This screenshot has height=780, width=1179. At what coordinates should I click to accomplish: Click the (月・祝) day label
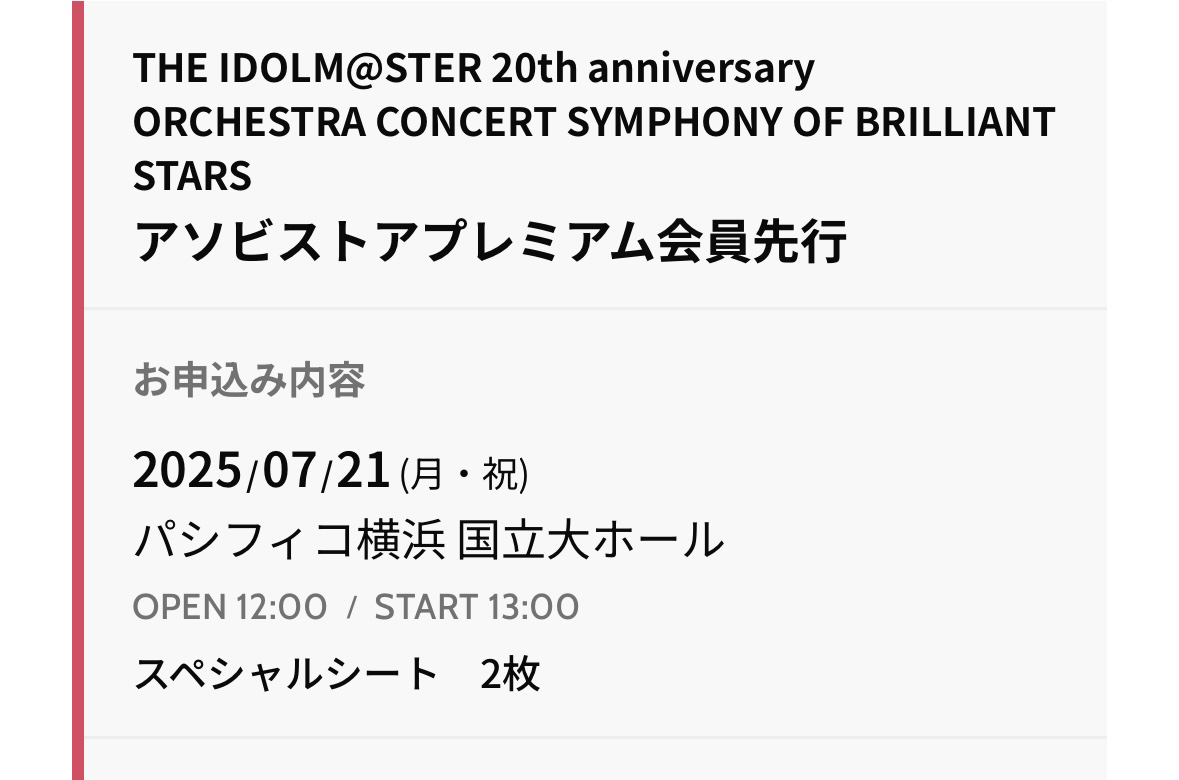464,475
